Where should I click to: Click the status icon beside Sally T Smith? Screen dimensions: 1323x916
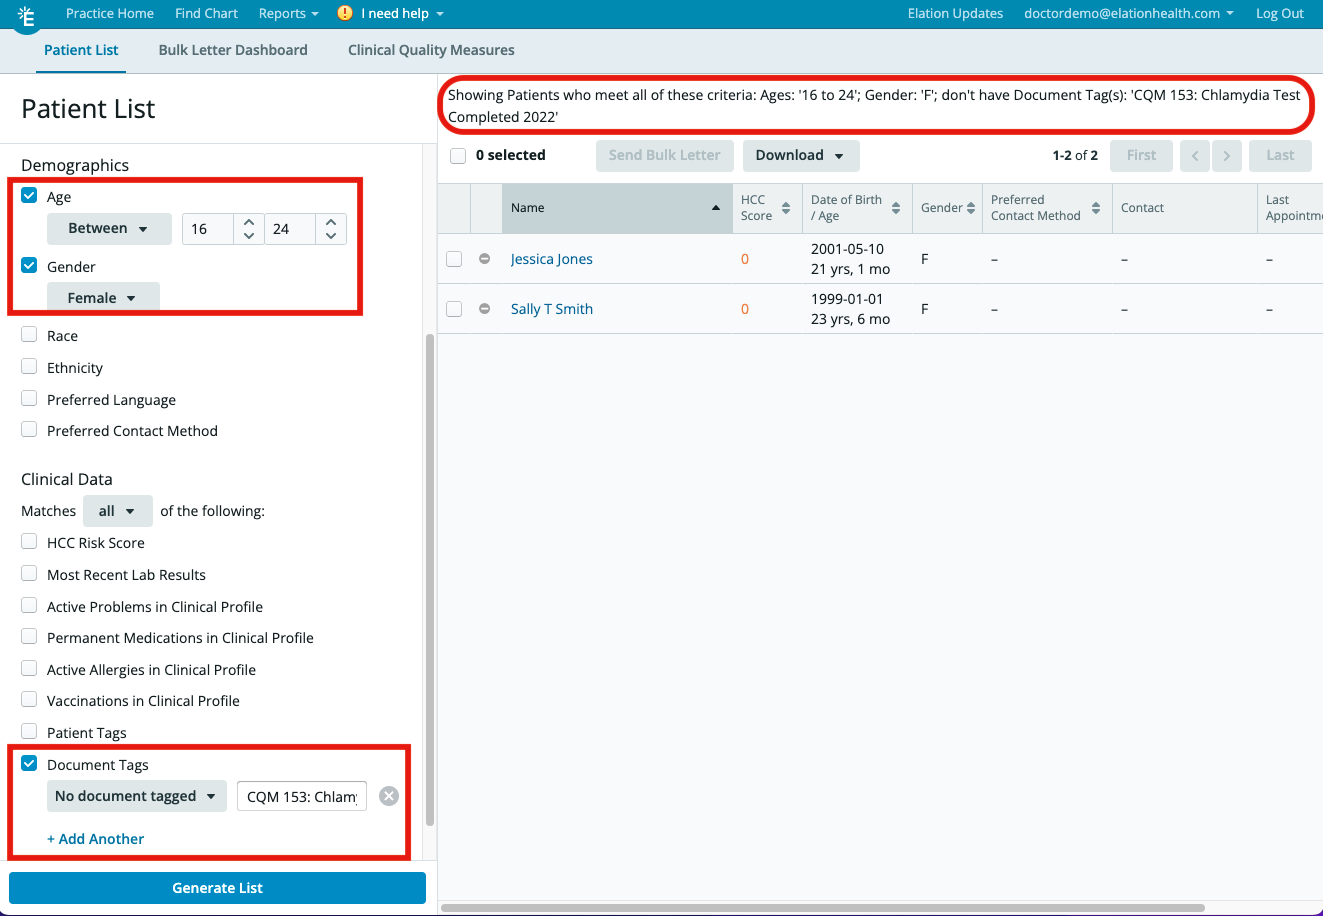[x=485, y=309]
